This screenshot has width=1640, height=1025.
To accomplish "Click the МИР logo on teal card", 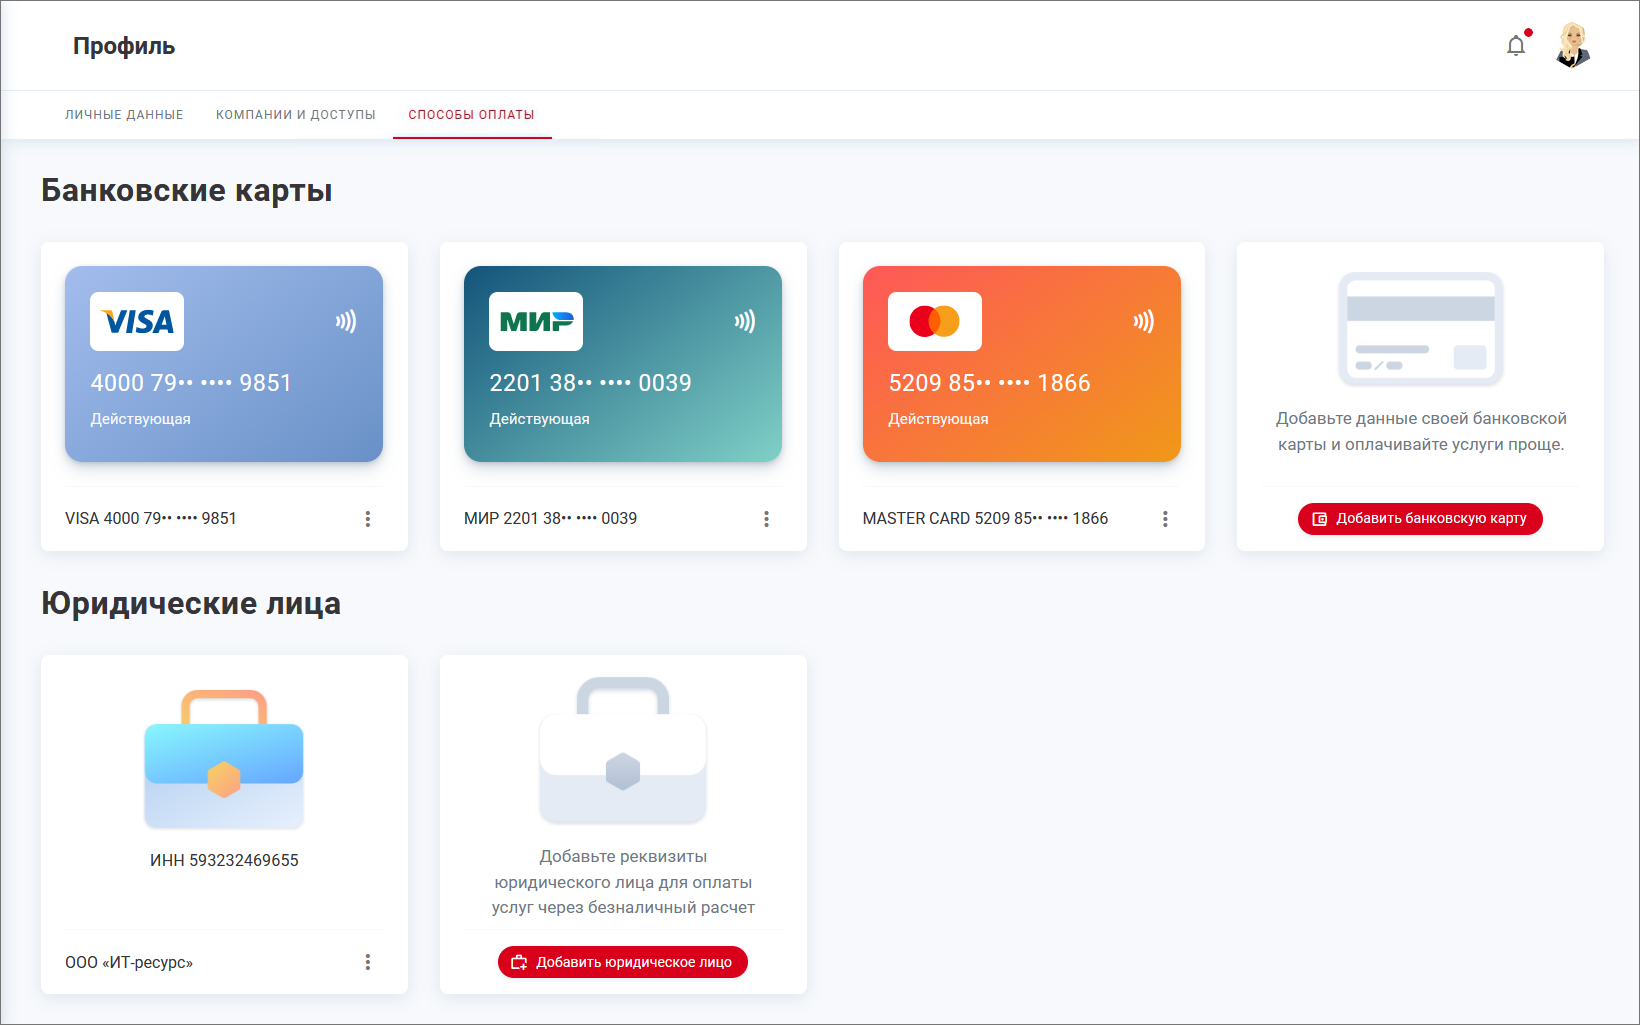I will click(x=536, y=322).
